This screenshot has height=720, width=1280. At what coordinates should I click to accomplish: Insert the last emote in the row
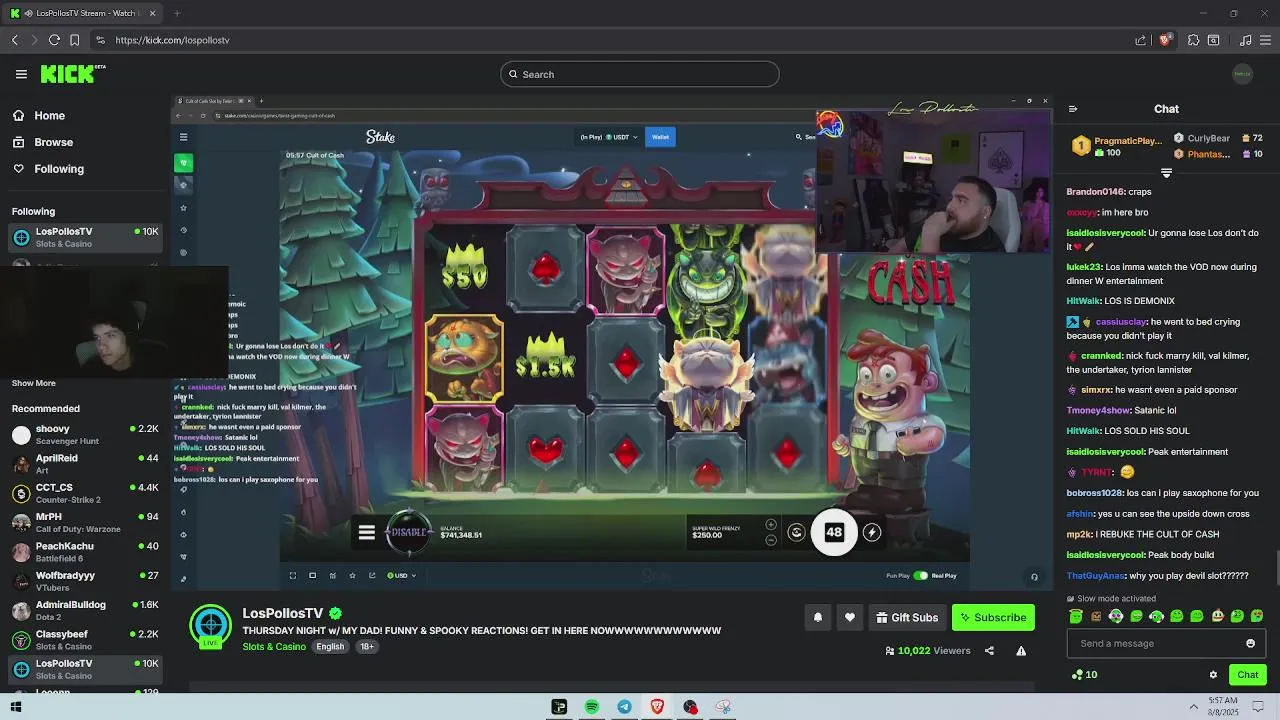[x=1257, y=616]
